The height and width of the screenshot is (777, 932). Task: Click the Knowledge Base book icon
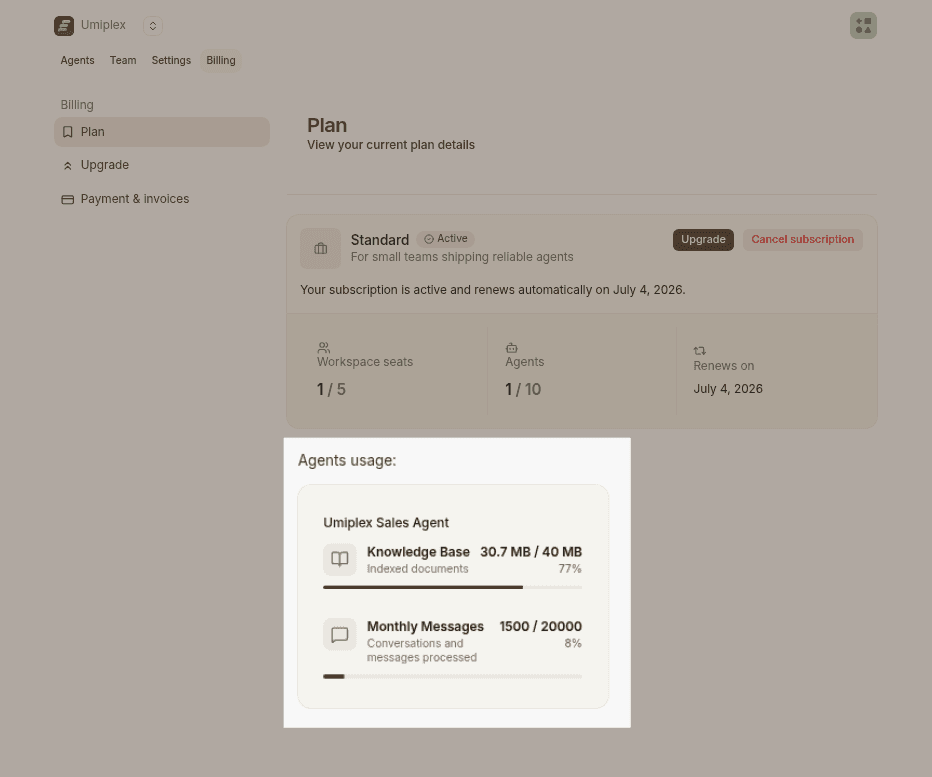coord(339,559)
